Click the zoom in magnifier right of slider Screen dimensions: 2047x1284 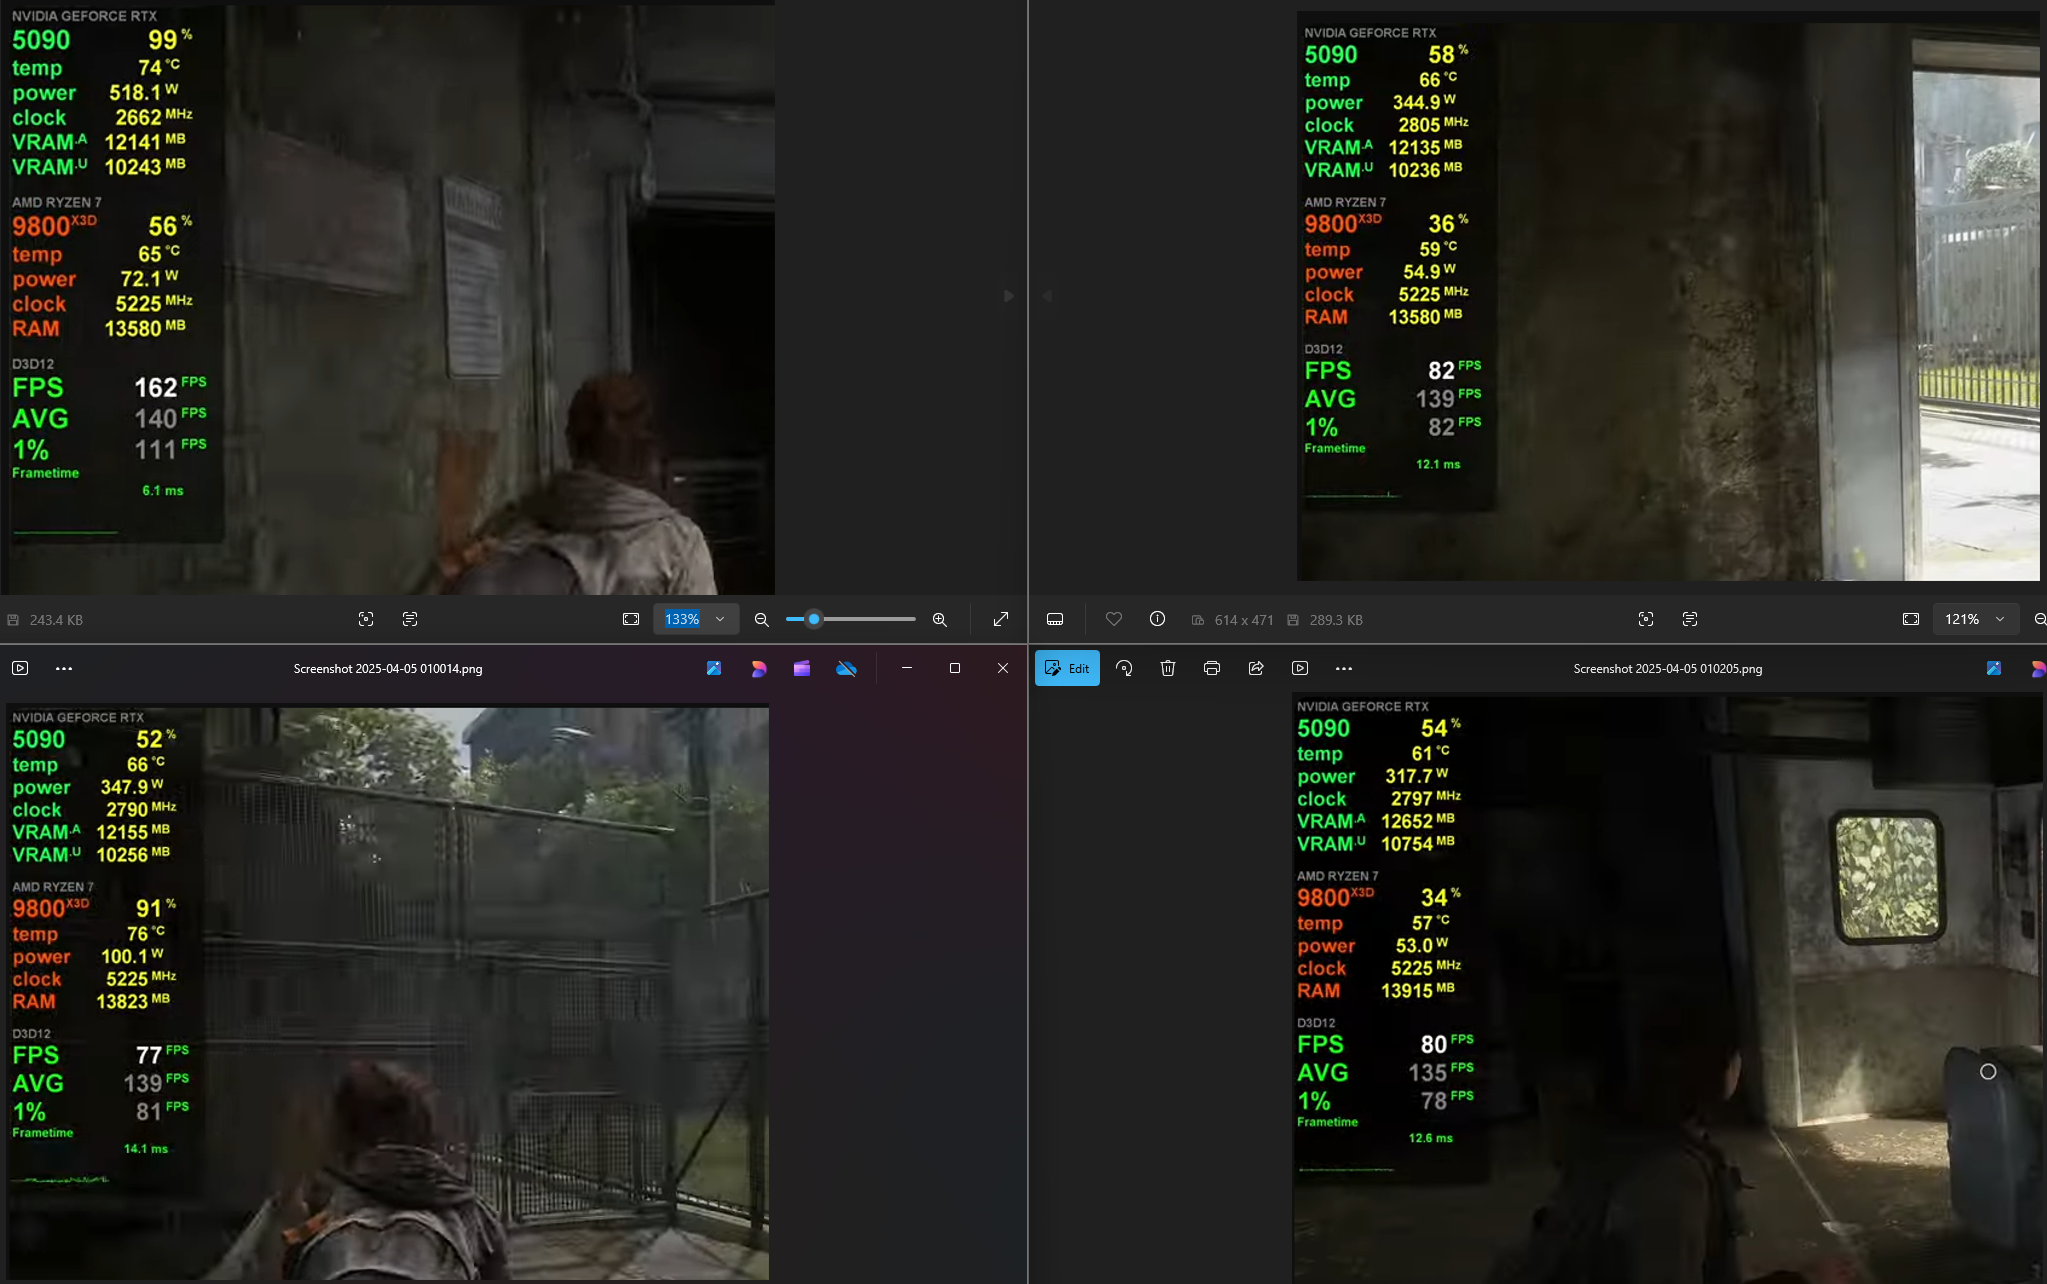point(940,619)
